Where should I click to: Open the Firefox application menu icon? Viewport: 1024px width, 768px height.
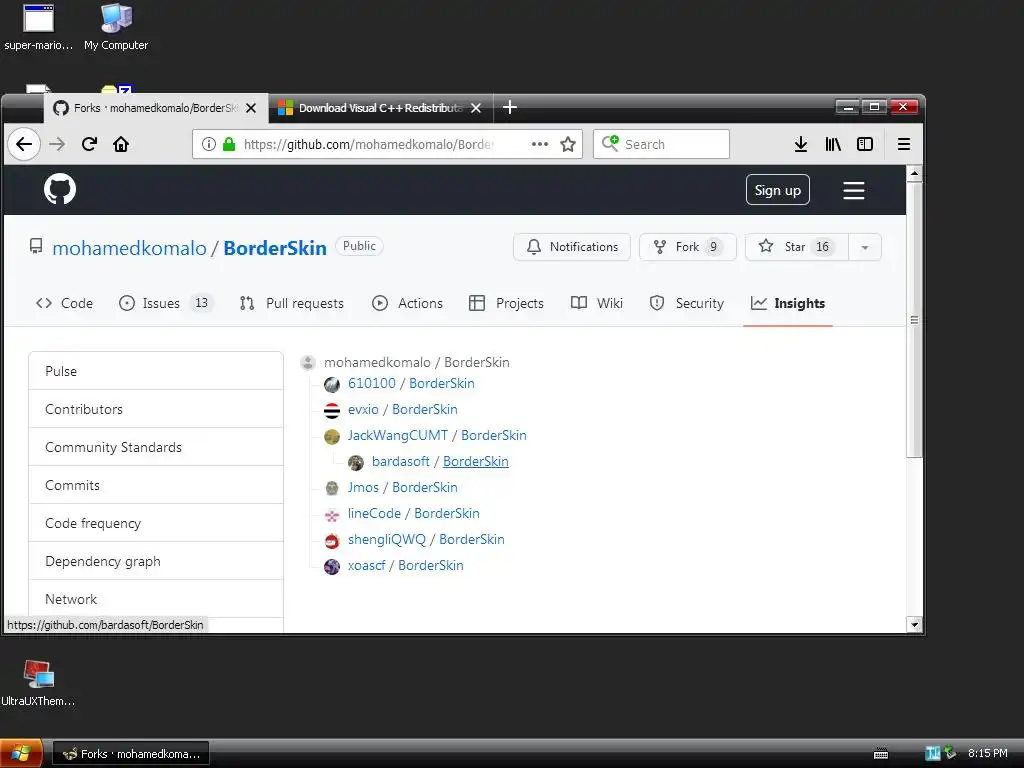click(x=903, y=144)
